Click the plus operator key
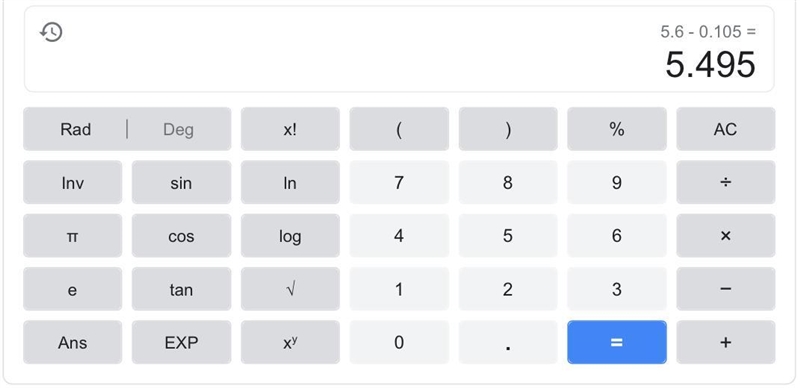800x388 pixels. pyautogui.click(x=726, y=342)
